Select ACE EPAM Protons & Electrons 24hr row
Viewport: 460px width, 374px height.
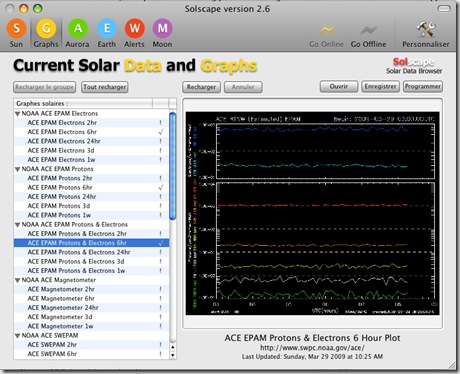tap(91, 252)
